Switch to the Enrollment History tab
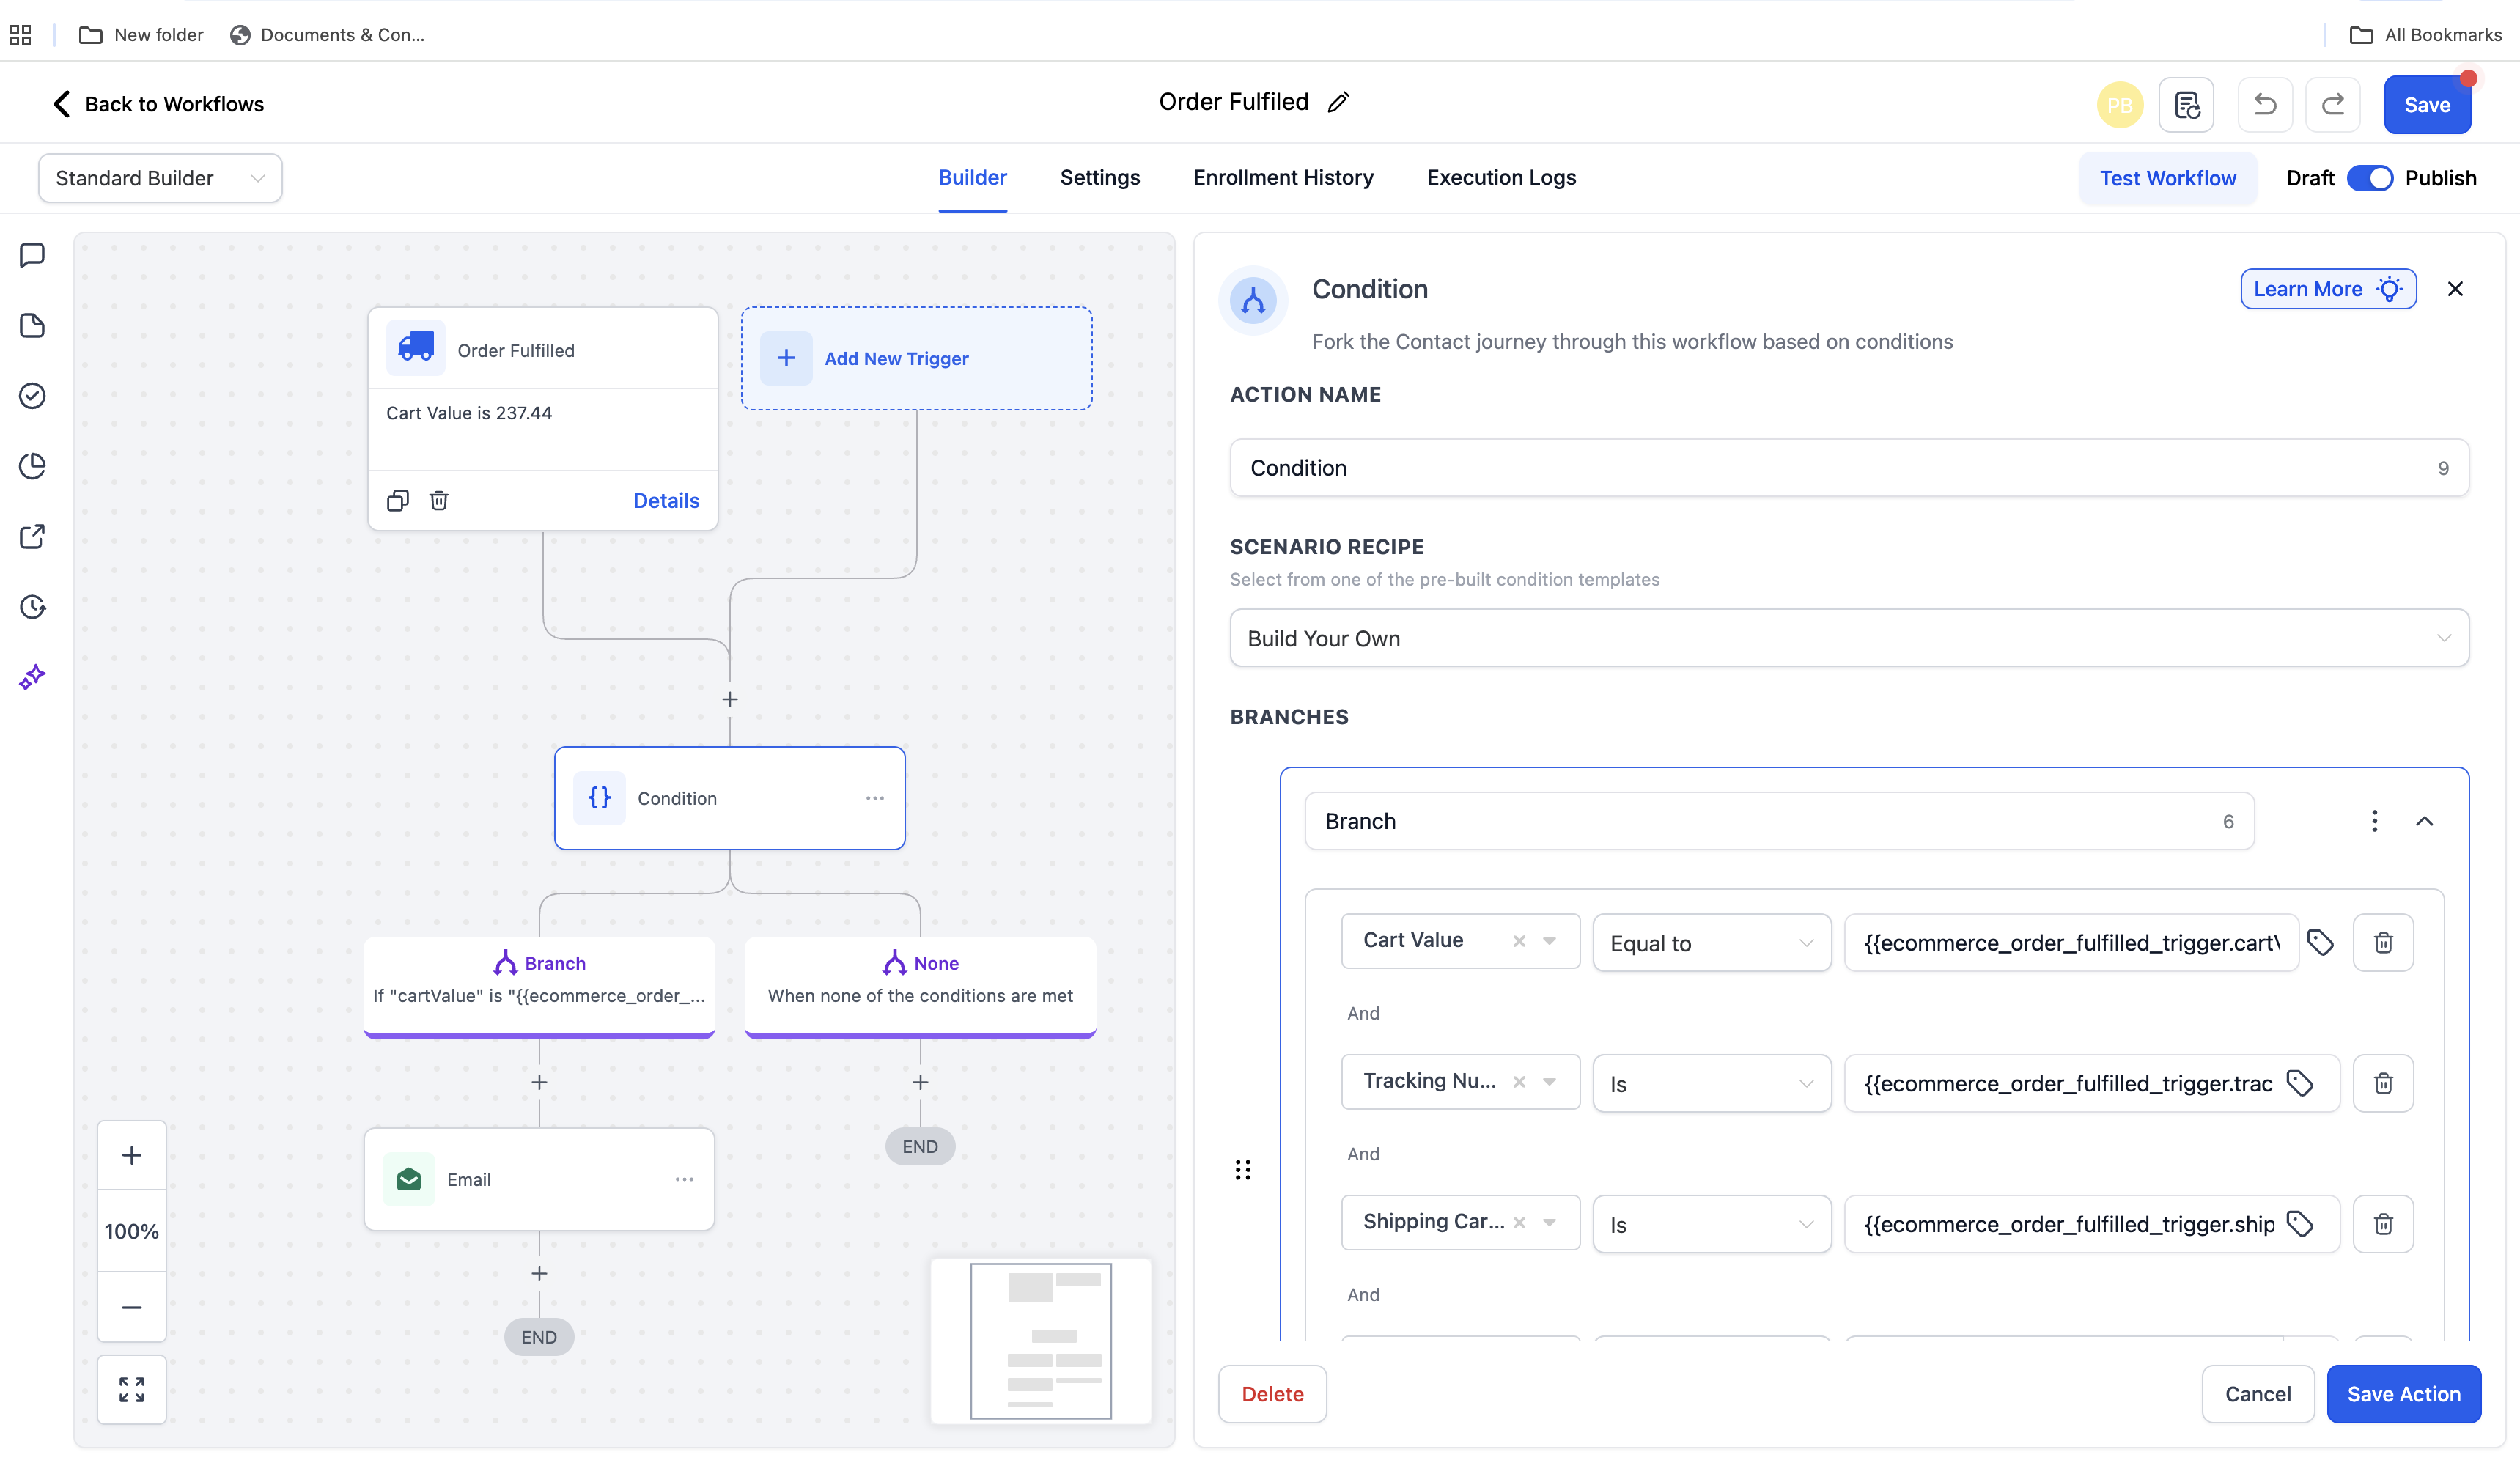This screenshot has height=1463, width=2520. 1283,177
